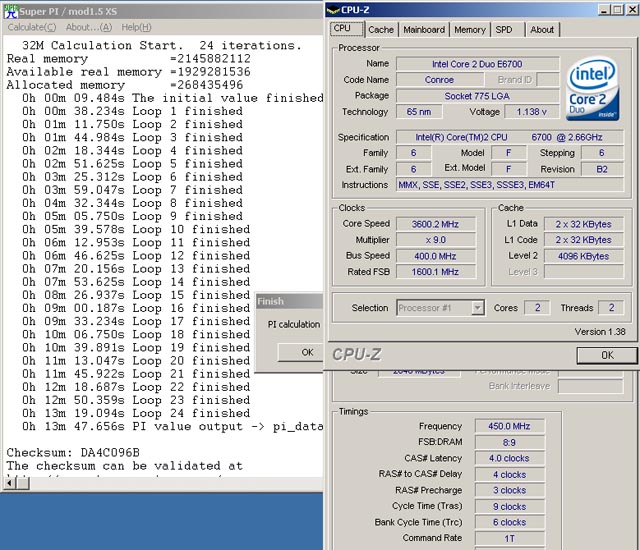Click the Finish dialog title bar
The width and height of the screenshot is (640, 550).
pos(289,301)
